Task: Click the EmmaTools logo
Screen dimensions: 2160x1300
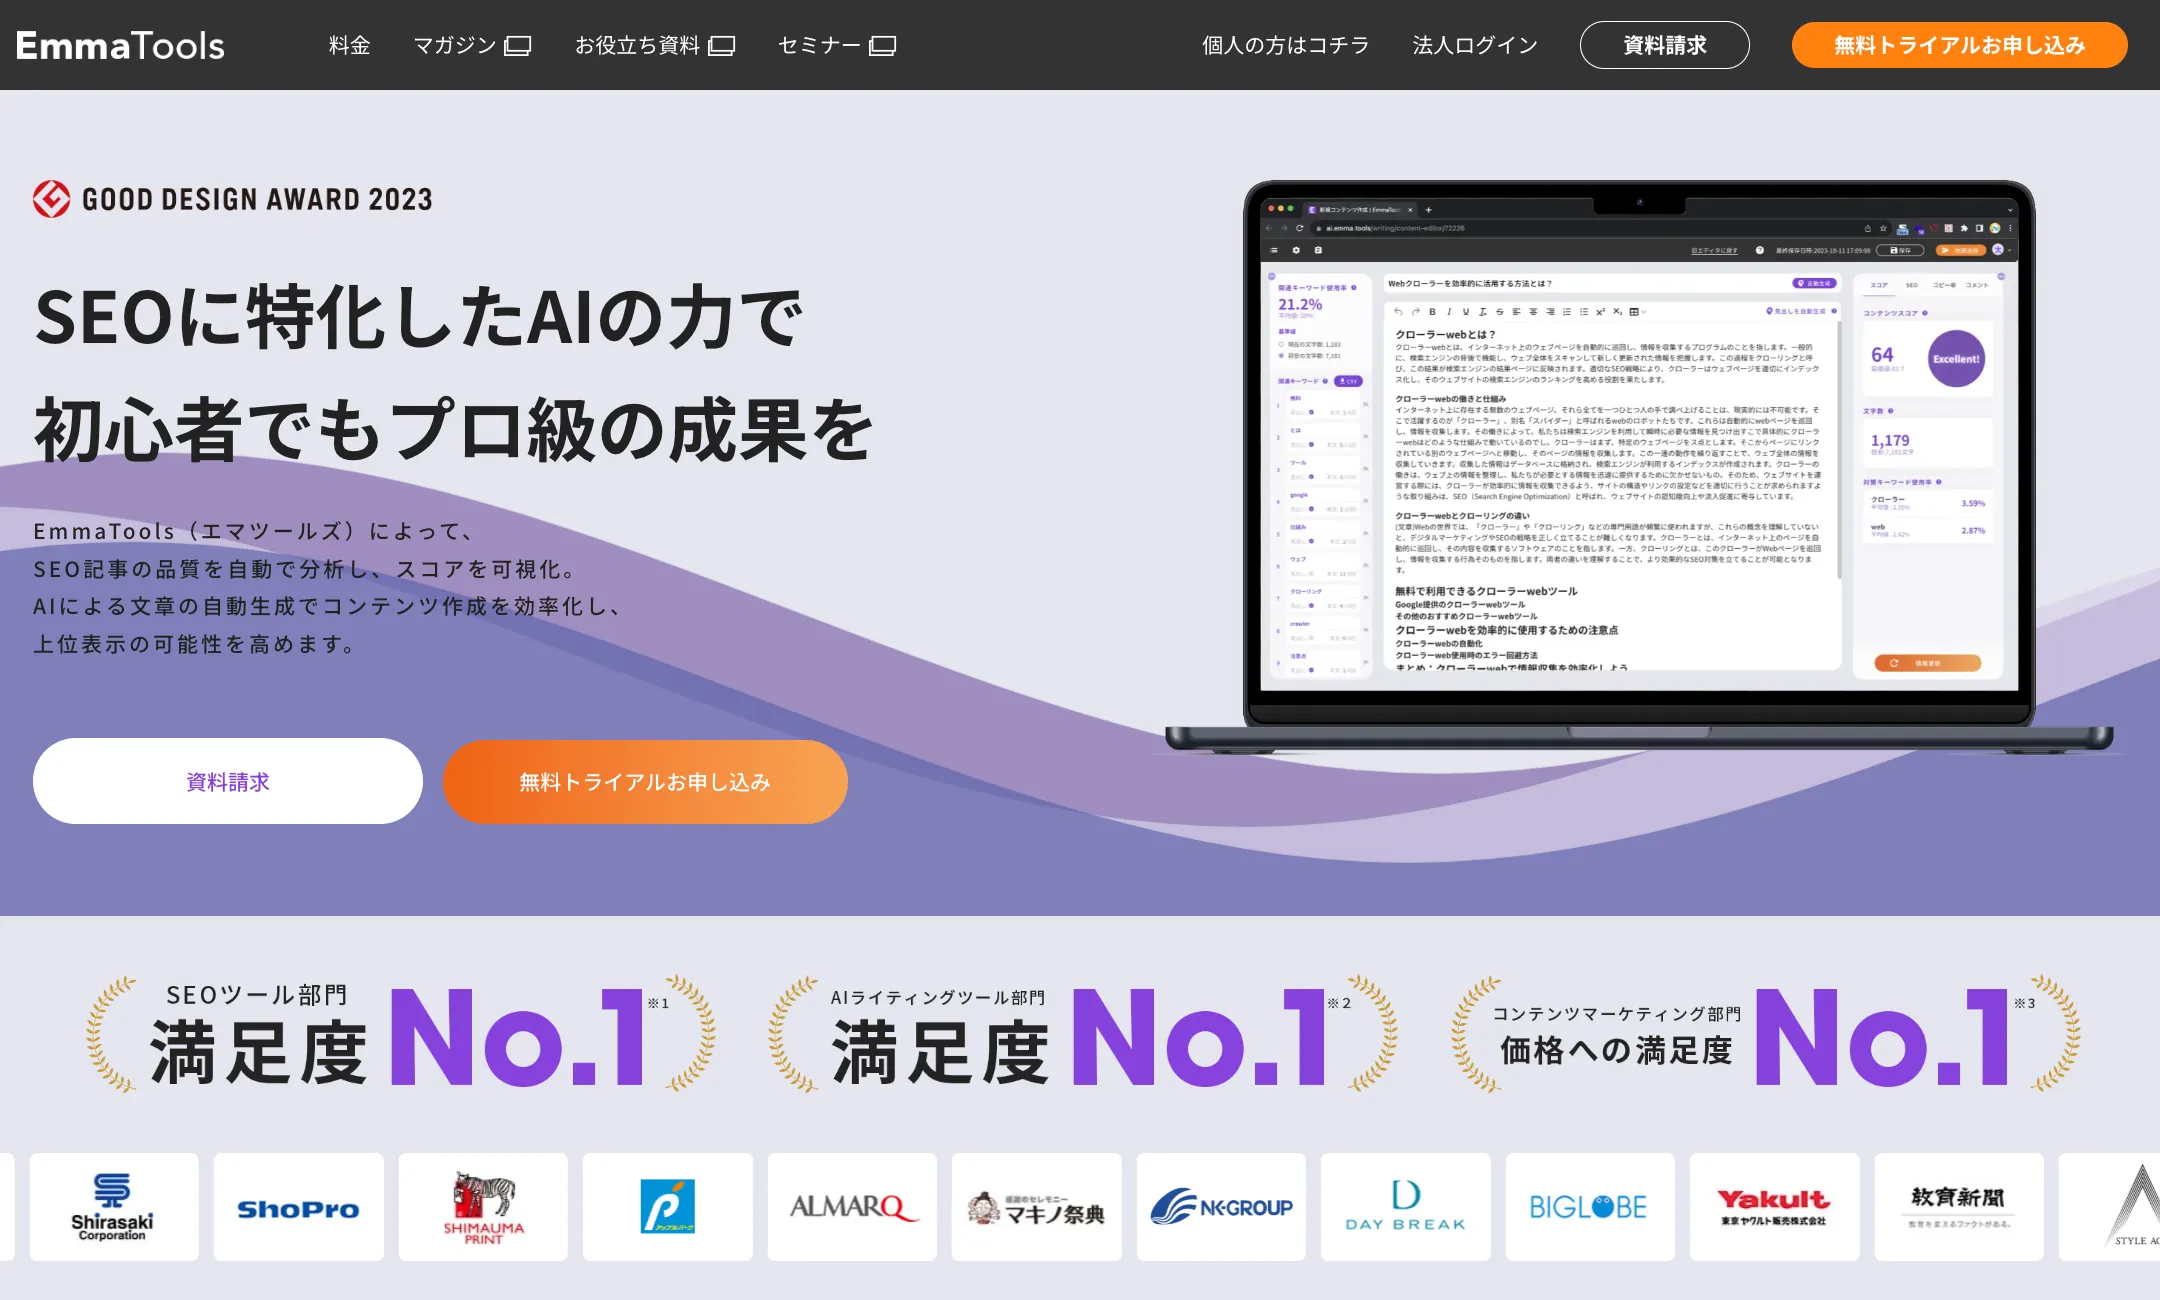Action: click(120, 45)
